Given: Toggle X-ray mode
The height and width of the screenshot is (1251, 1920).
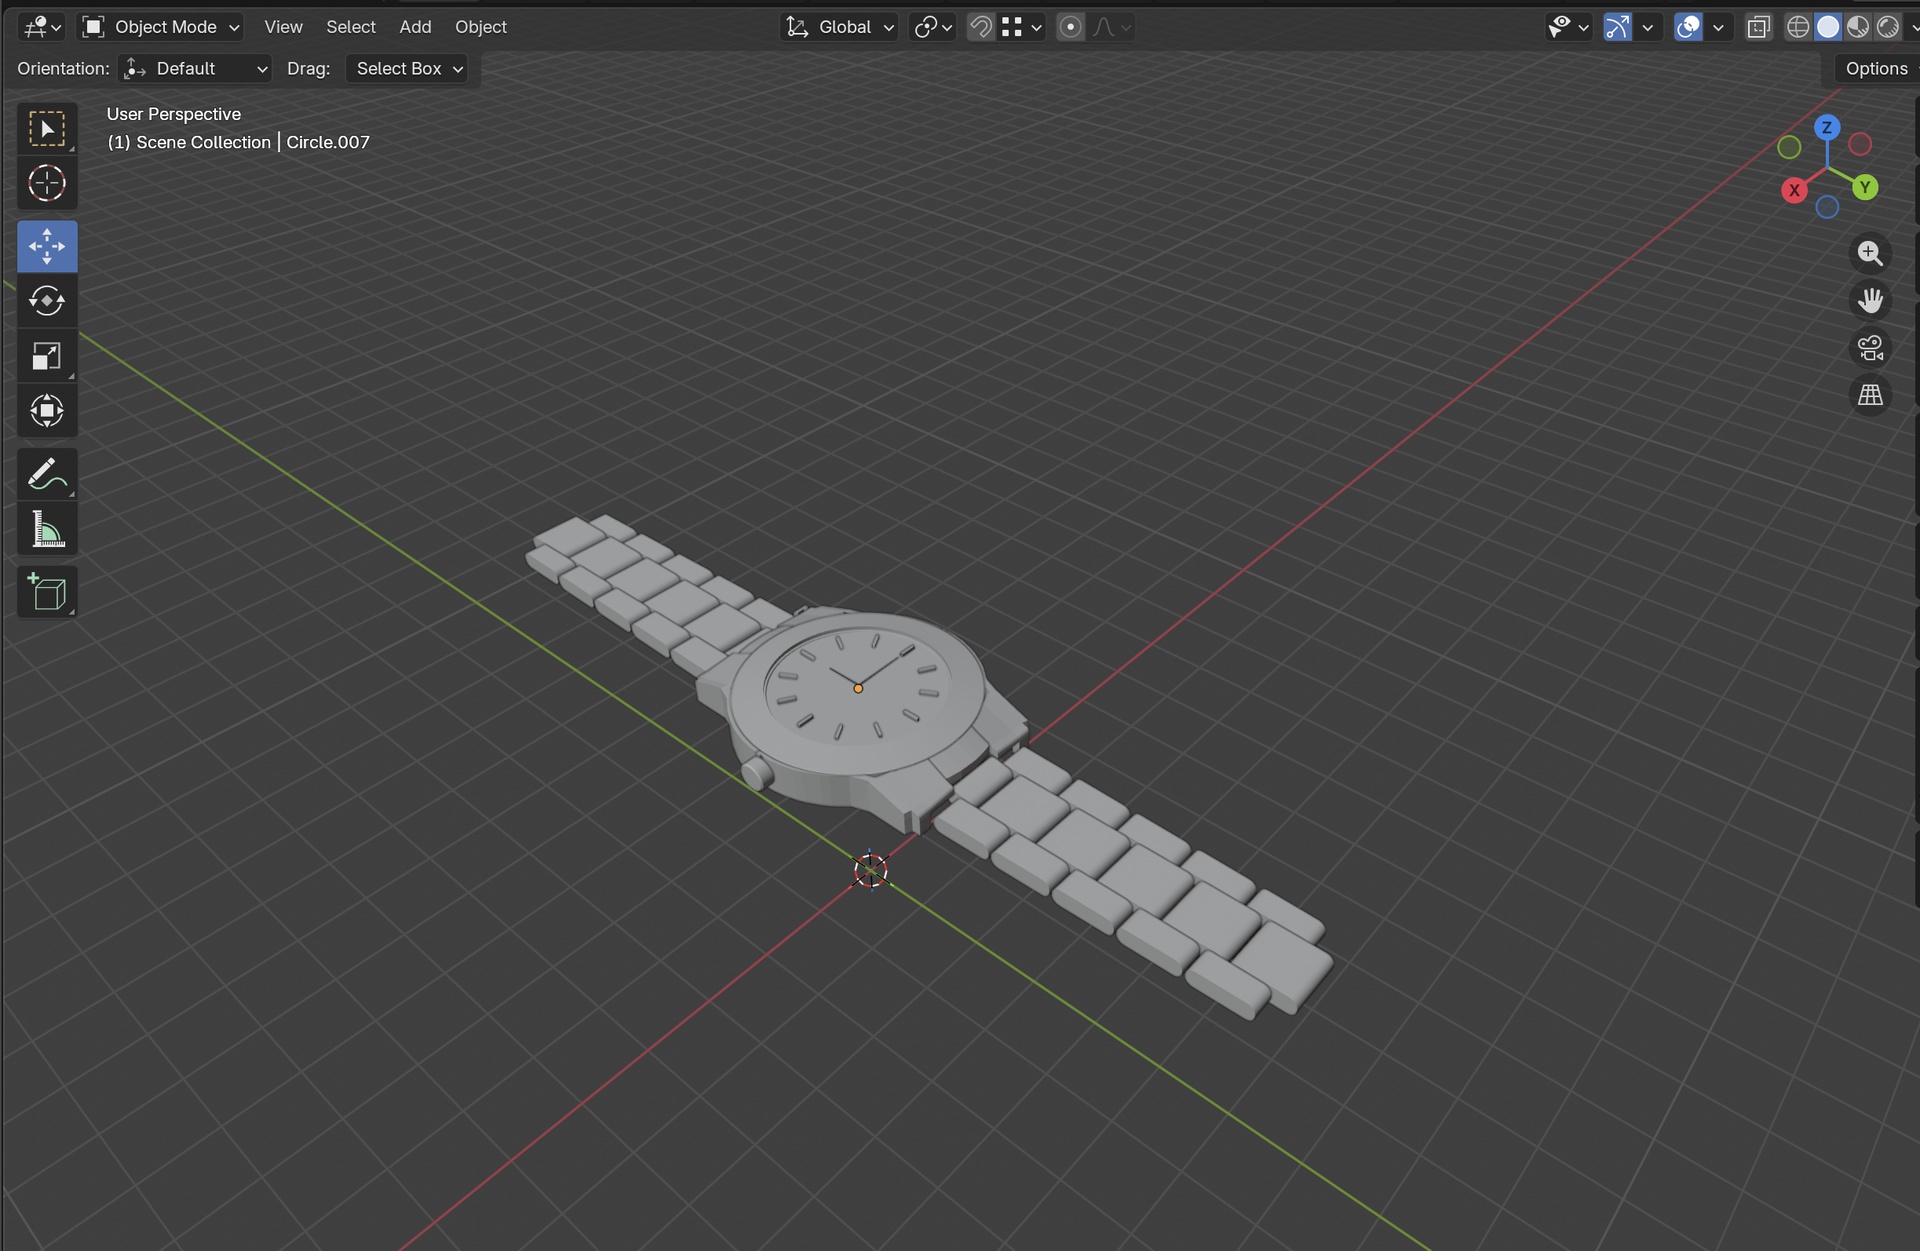Looking at the screenshot, I should (1758, 27).
